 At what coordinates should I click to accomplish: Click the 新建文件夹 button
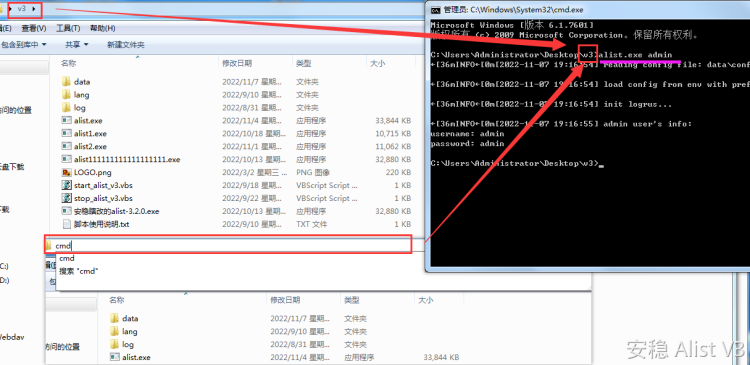pyautogui.click(x=126, y=44)
